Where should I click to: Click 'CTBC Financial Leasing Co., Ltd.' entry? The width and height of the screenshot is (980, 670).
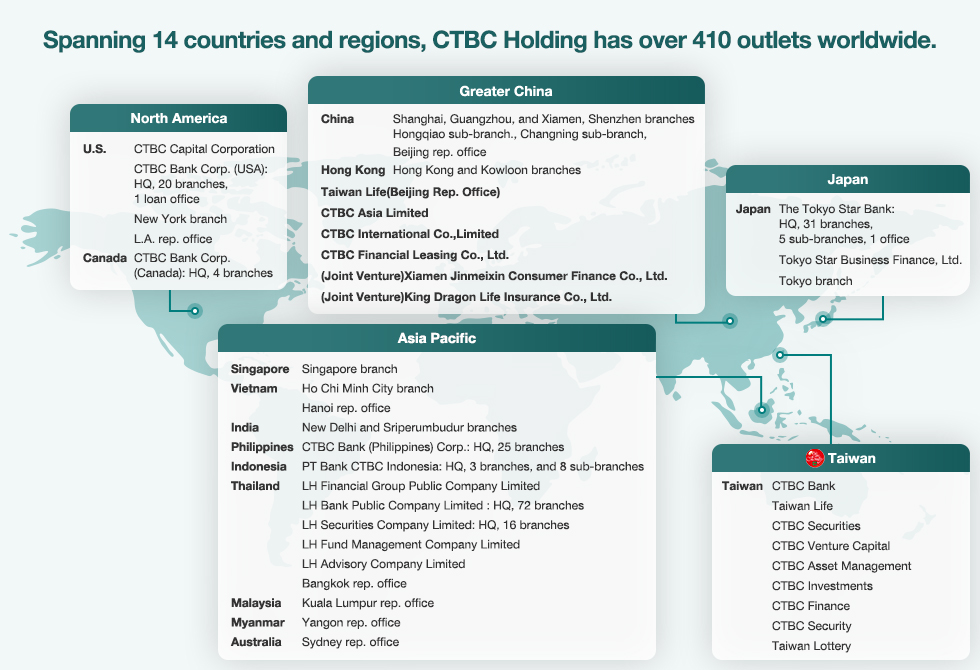414,255
